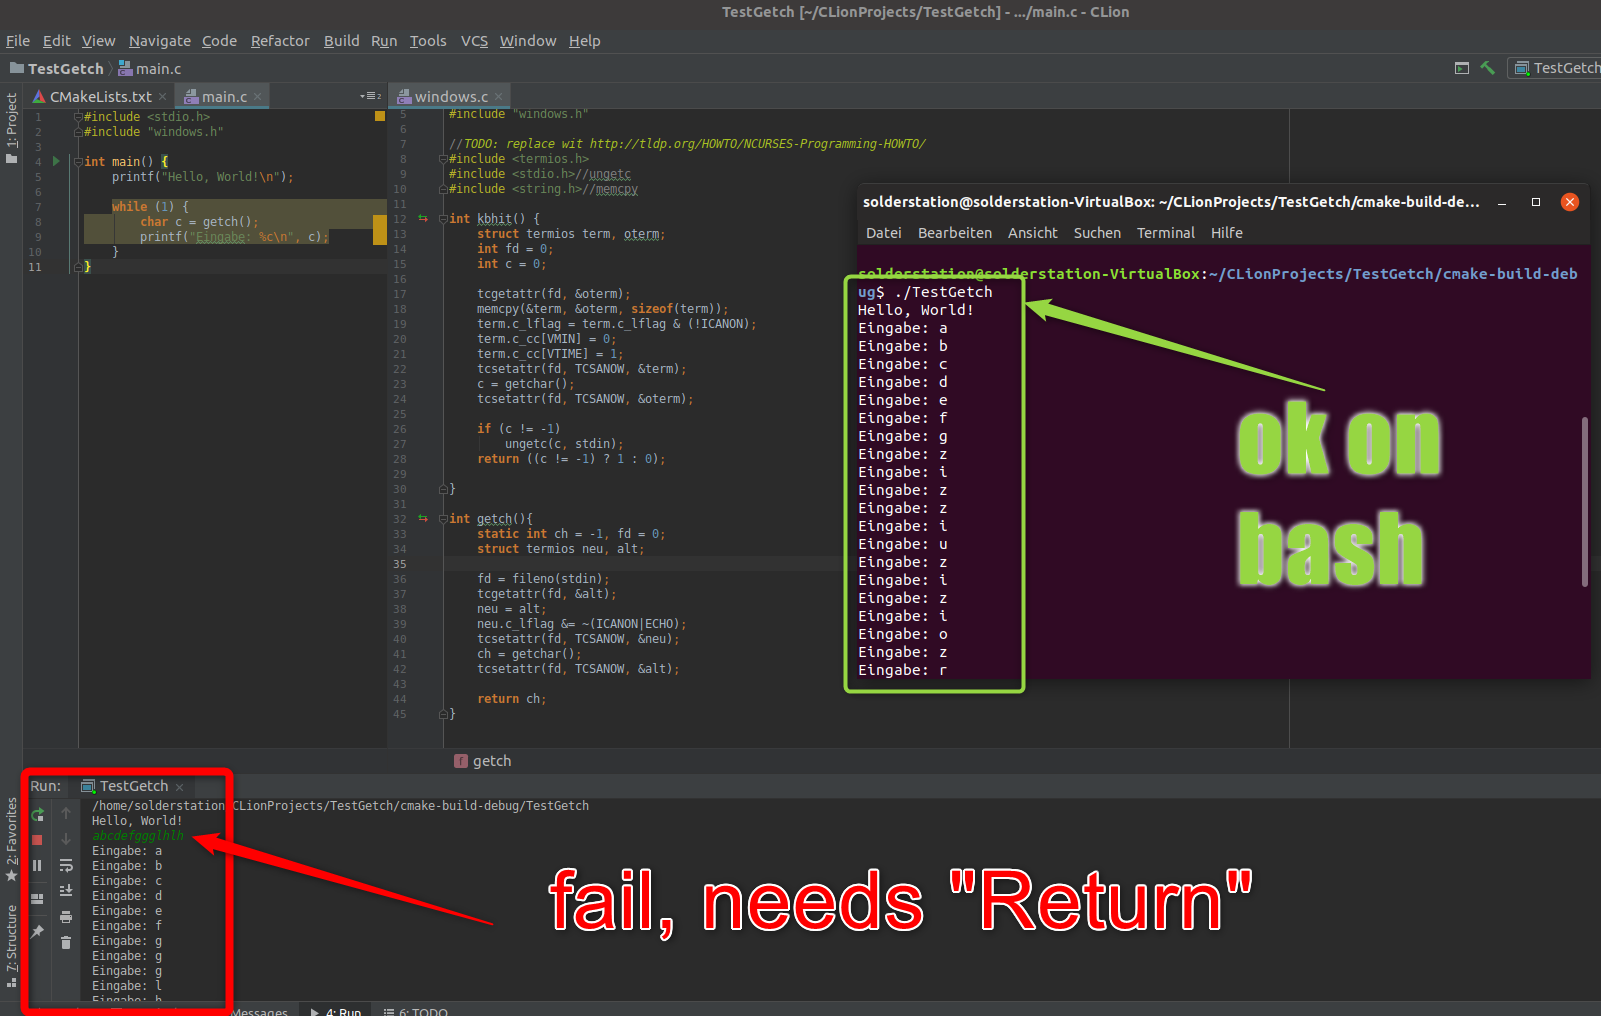The width and height of the screenshot is (1601, 1016).
Task: Click the up arrow in Run console toolbar
Action: tap(66, 814)
